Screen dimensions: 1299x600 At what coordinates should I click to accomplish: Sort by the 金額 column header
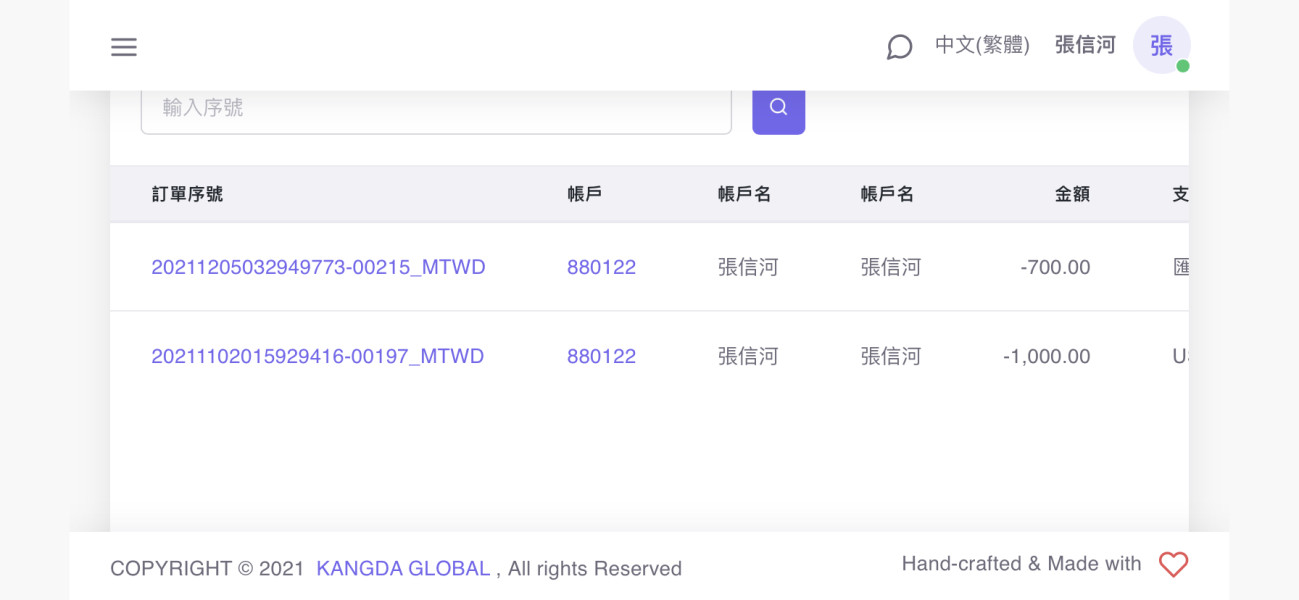tap(1072, 194)
